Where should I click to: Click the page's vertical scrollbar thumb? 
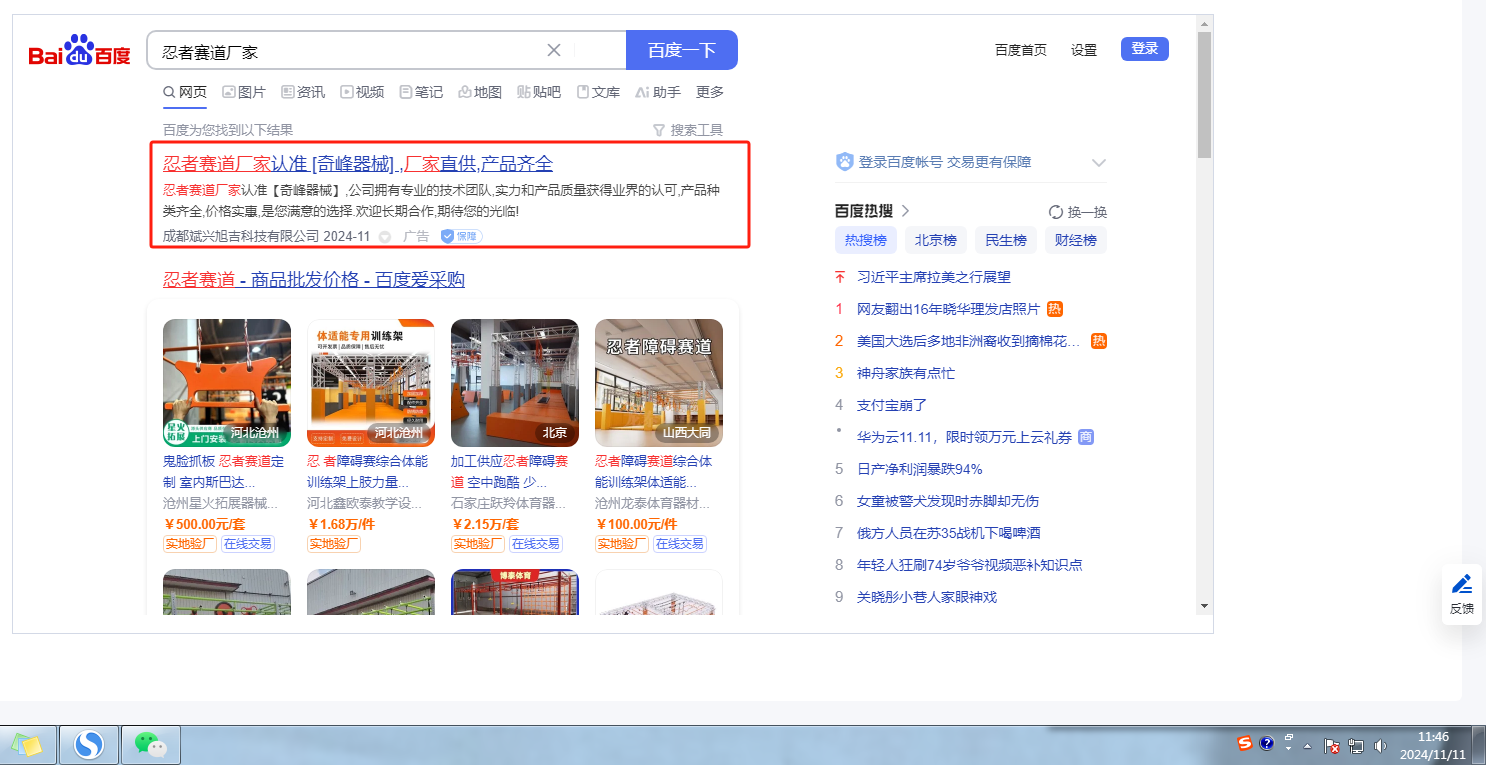tap(1204, 95)
